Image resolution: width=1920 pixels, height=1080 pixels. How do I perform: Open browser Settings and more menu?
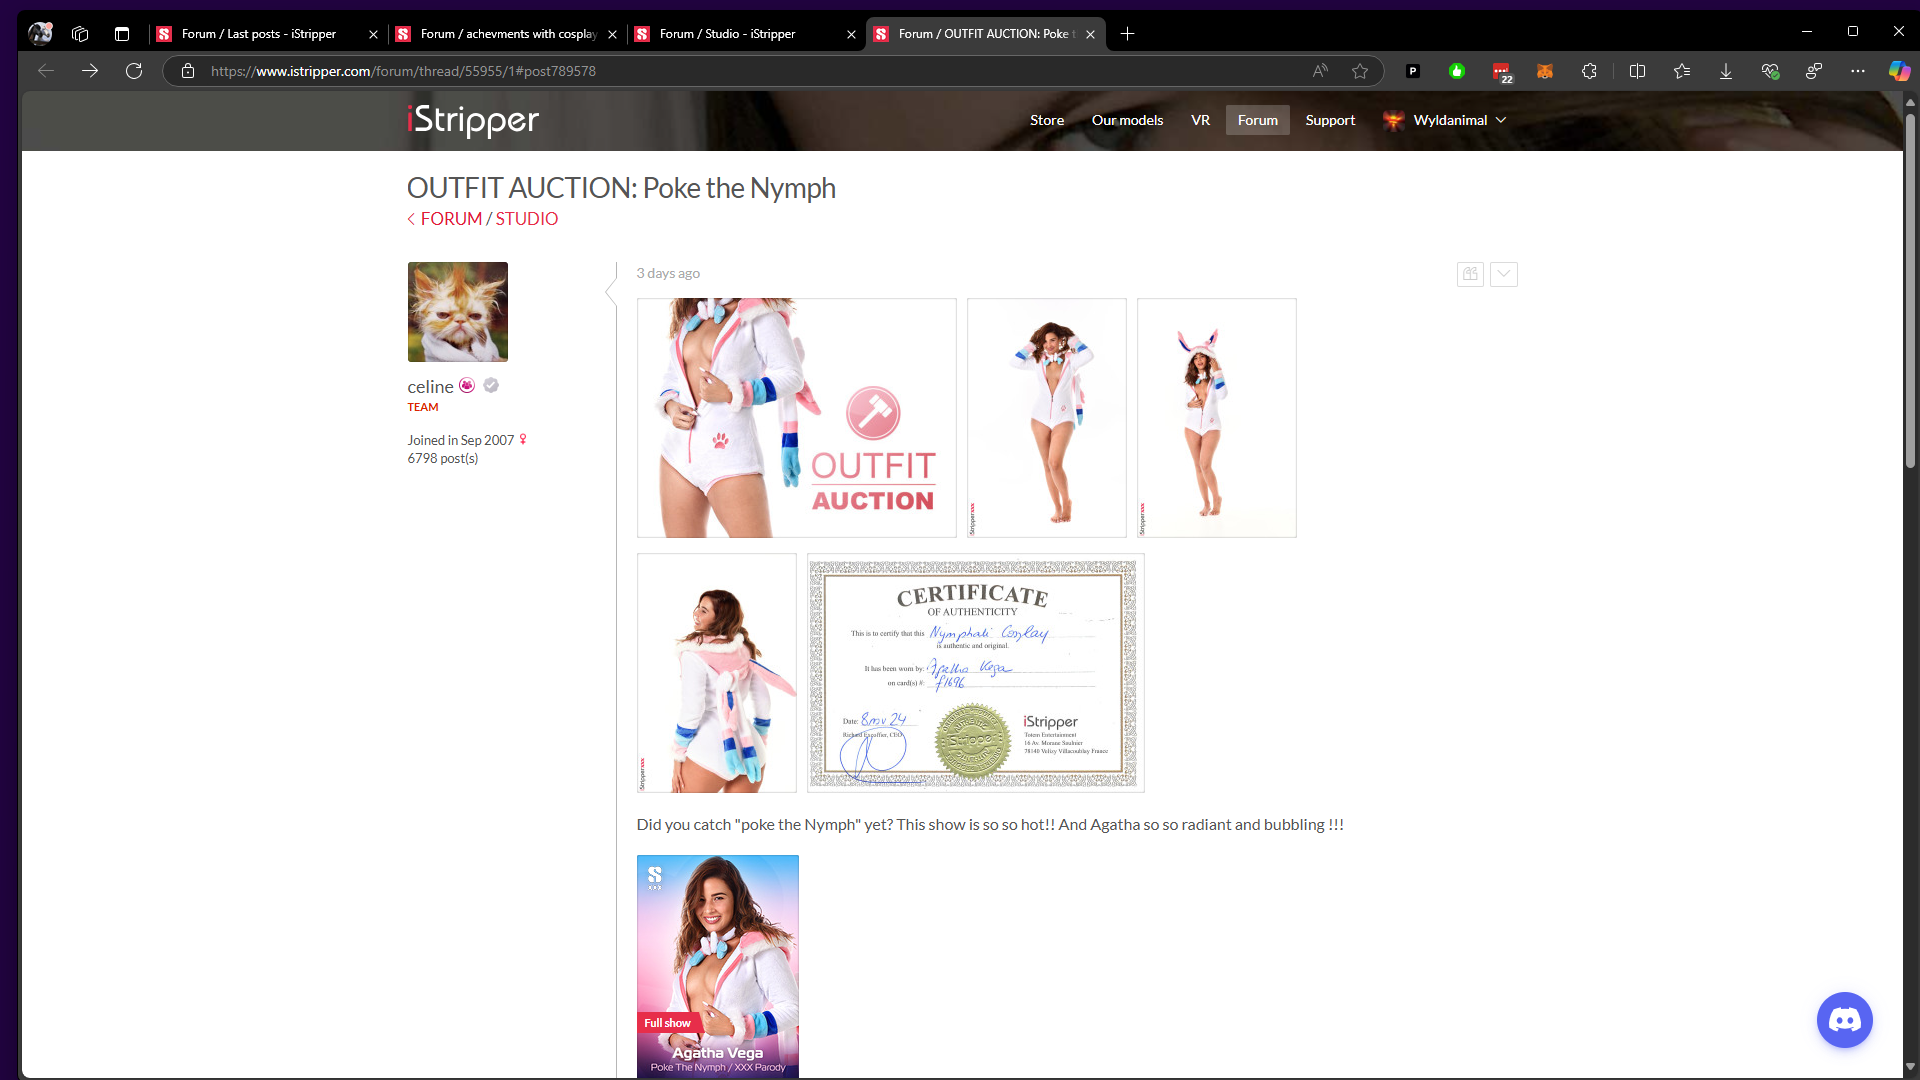pyautogui.click(x=1857, y=71)
